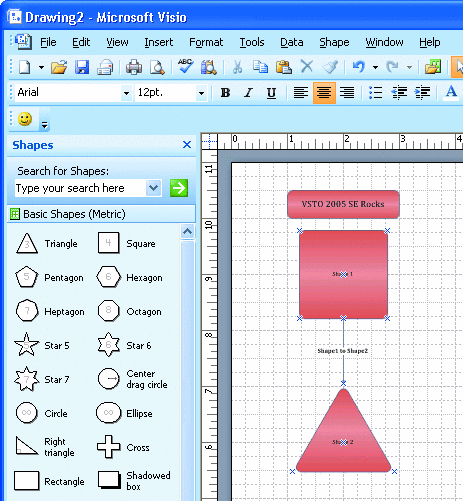Click the green search arrow button
This screenshot has height=501, width=463.
(x=179, y=188)
